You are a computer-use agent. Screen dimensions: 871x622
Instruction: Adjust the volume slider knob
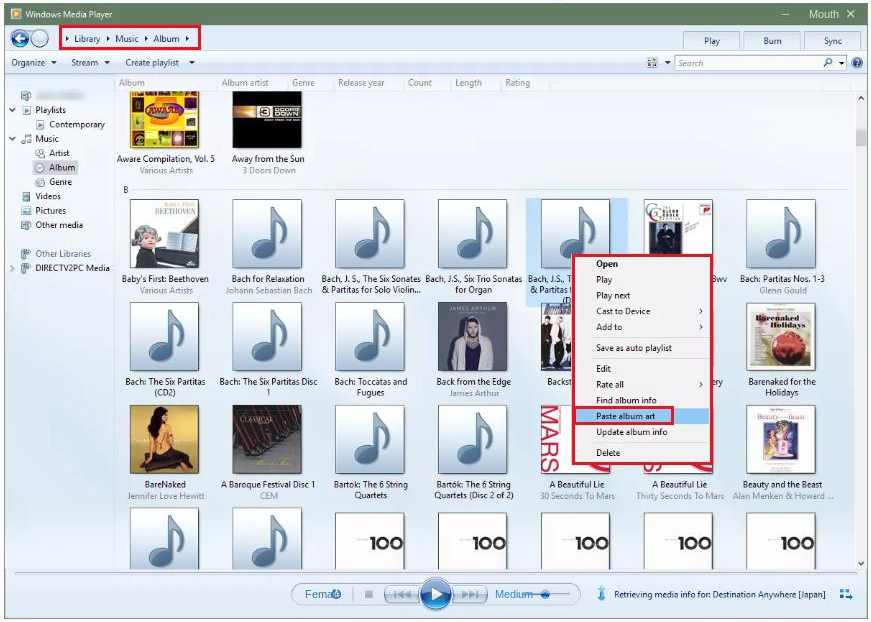pos(545,594)
